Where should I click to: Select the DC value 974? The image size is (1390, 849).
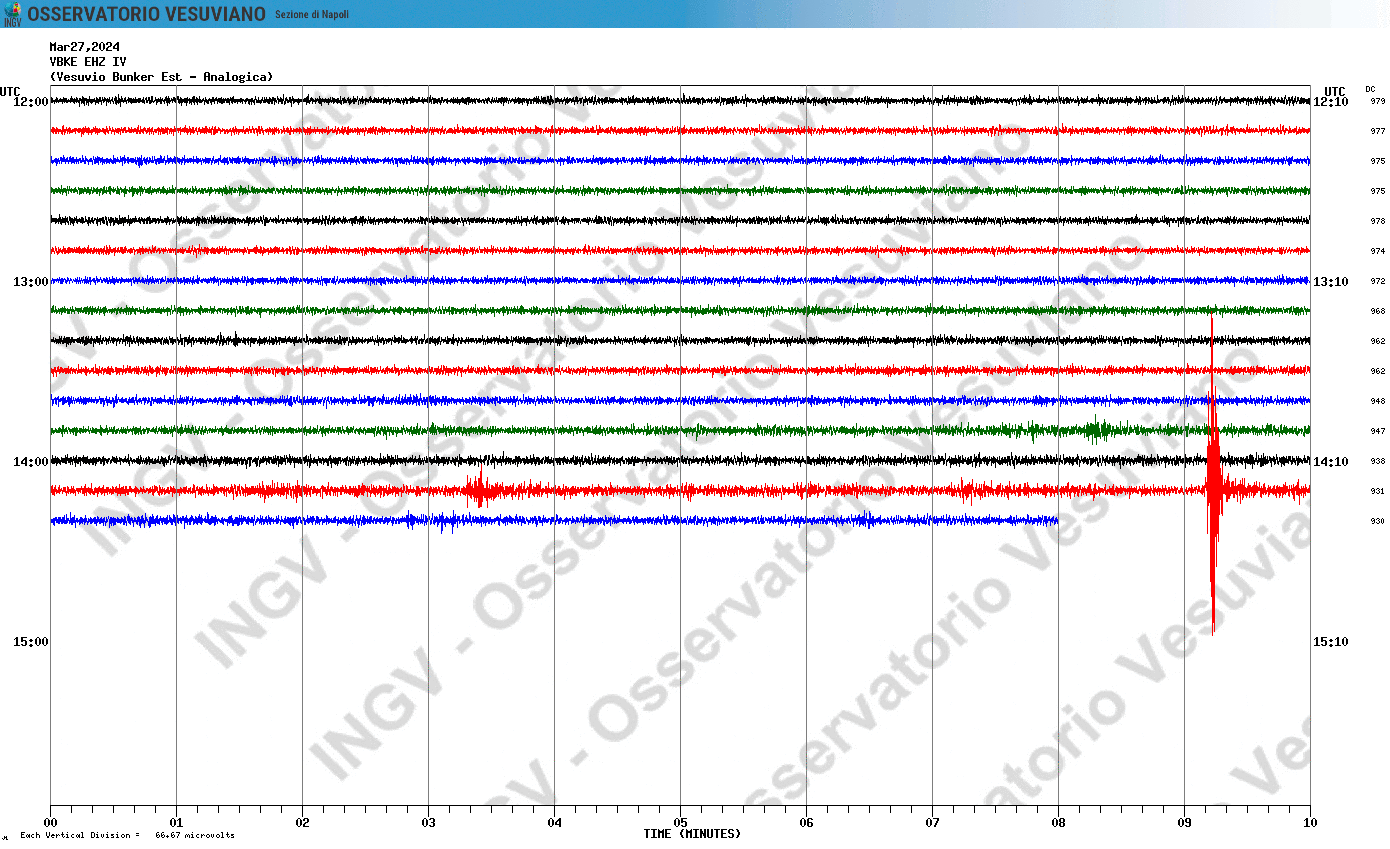[x=1377, y=251]
